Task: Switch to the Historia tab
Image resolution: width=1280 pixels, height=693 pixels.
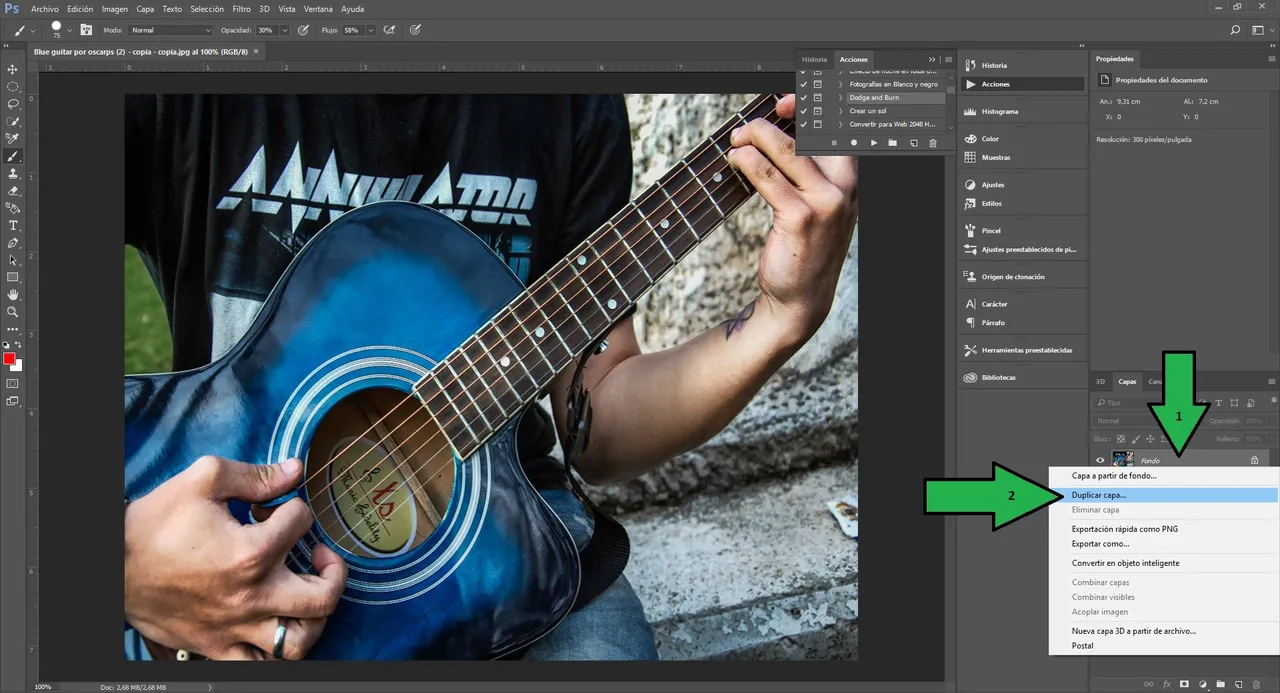Action: pos(815,60)
